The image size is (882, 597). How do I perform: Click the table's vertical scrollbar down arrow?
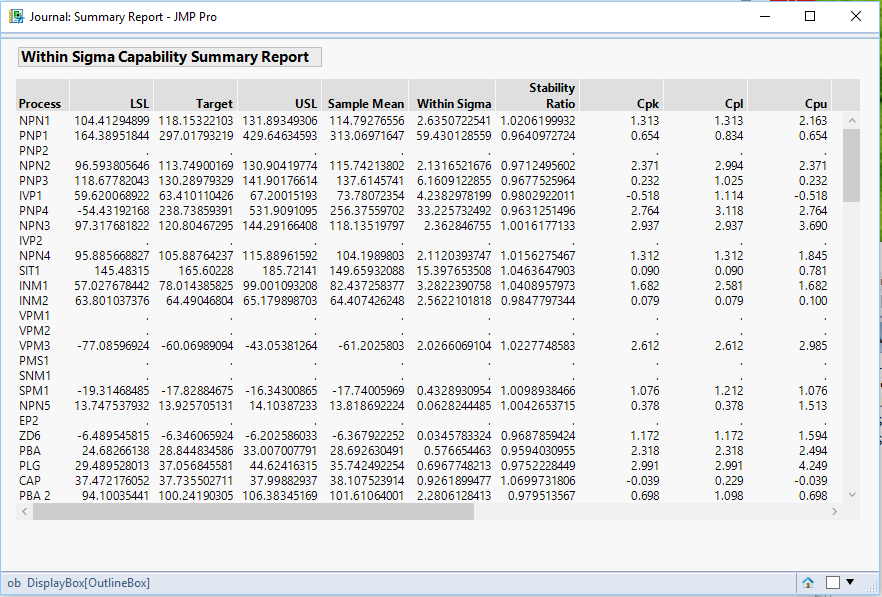click(852, 495)
